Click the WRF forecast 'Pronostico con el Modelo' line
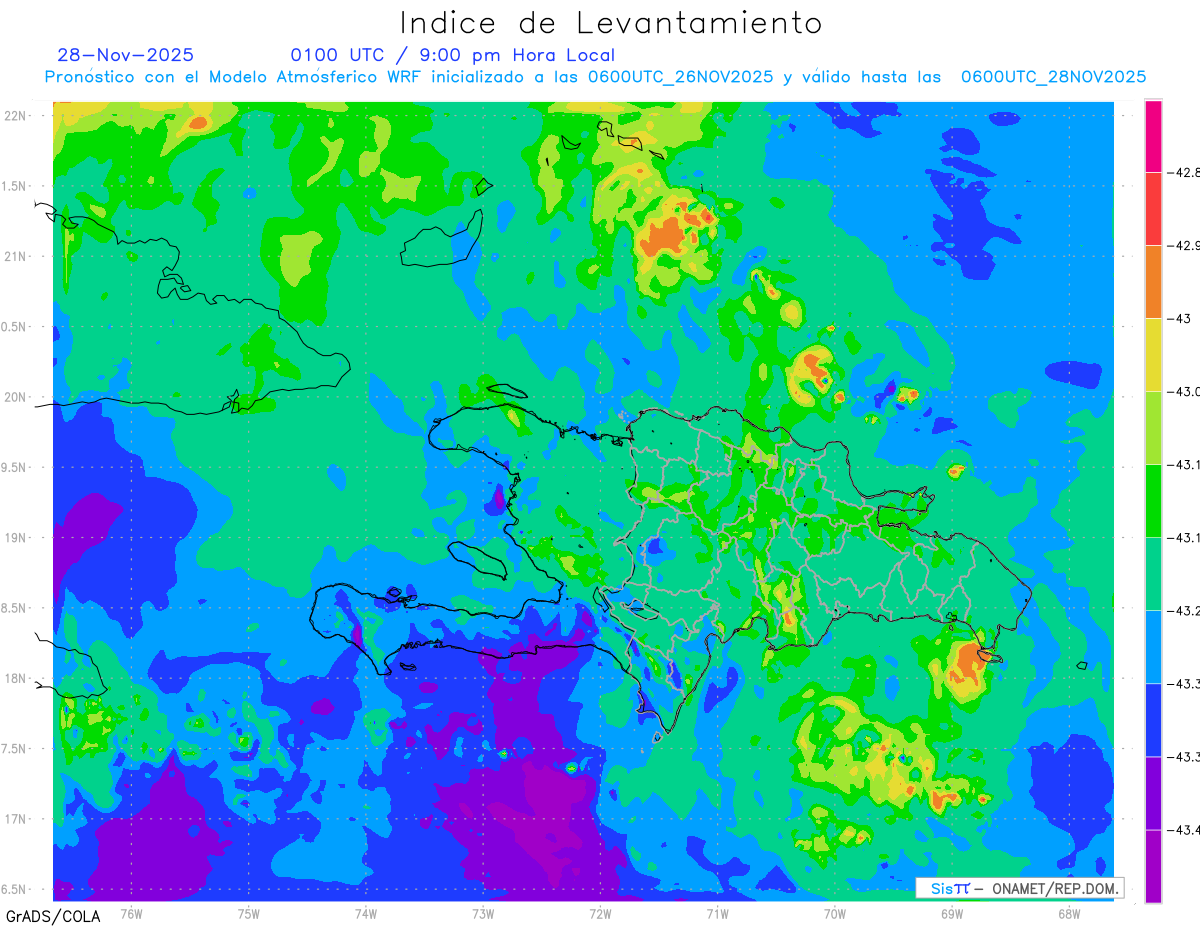The width and height of the screenshot is (1200, 927). click(x=595, y=77)
